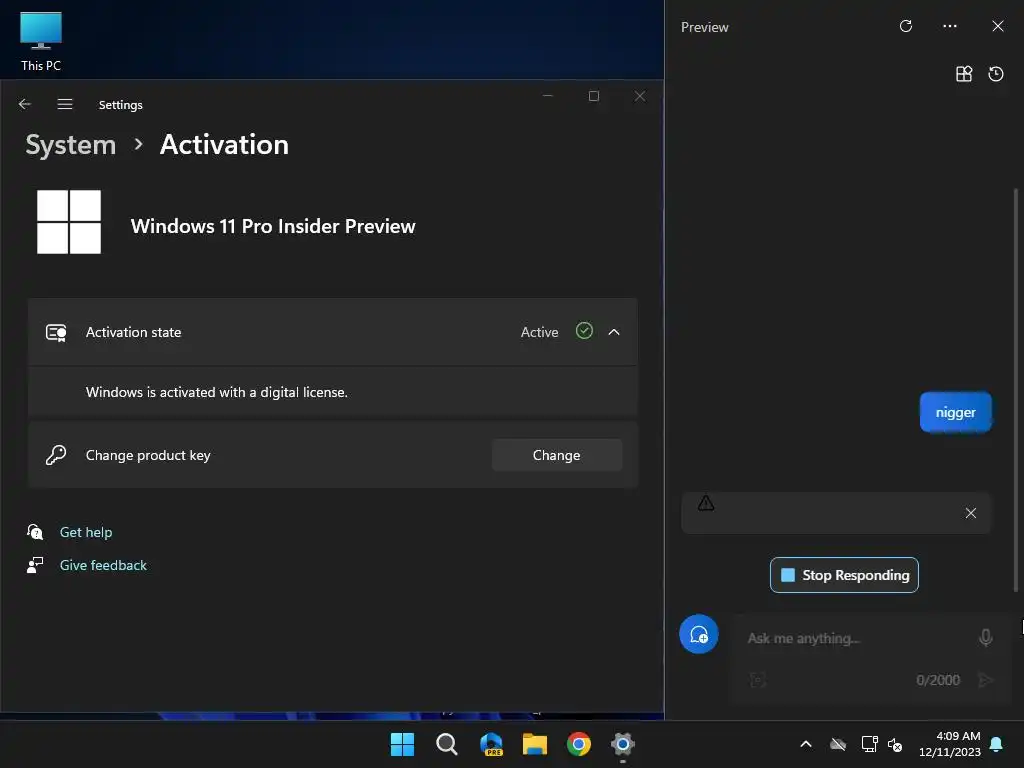
Task: Maximize the Settings window
Action: coord(594,96)
